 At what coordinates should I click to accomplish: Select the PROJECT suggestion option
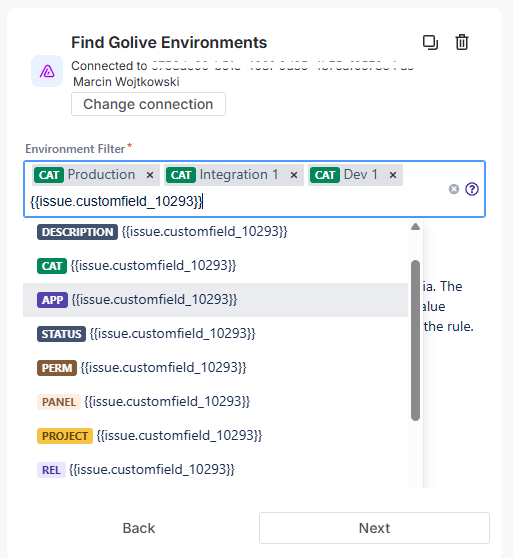pos(216,436)
